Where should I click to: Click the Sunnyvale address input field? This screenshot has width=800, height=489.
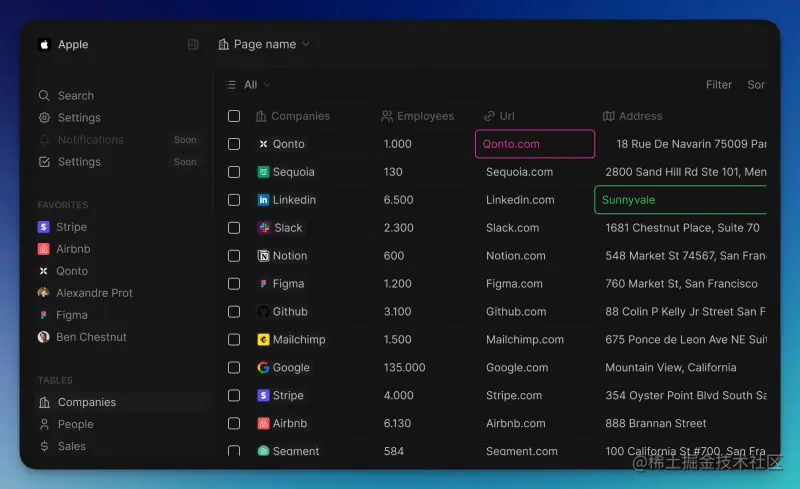tap(681, 200)
